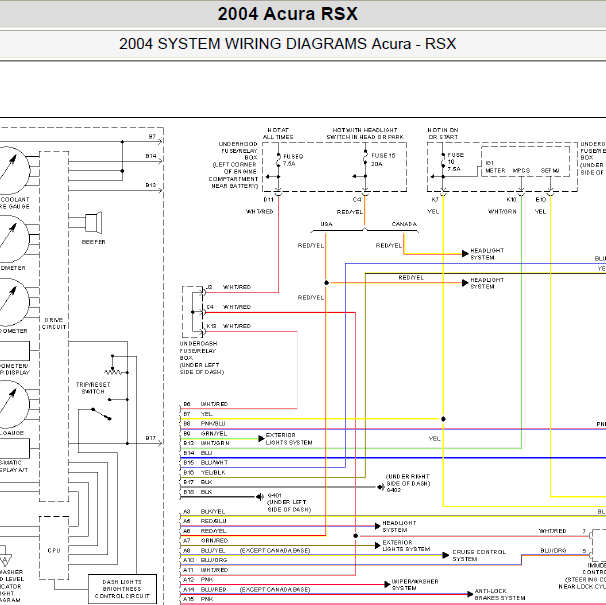Select the BEEPER label in the diagram
Viewport: 606px width, 605px height.
click(94, 242)
